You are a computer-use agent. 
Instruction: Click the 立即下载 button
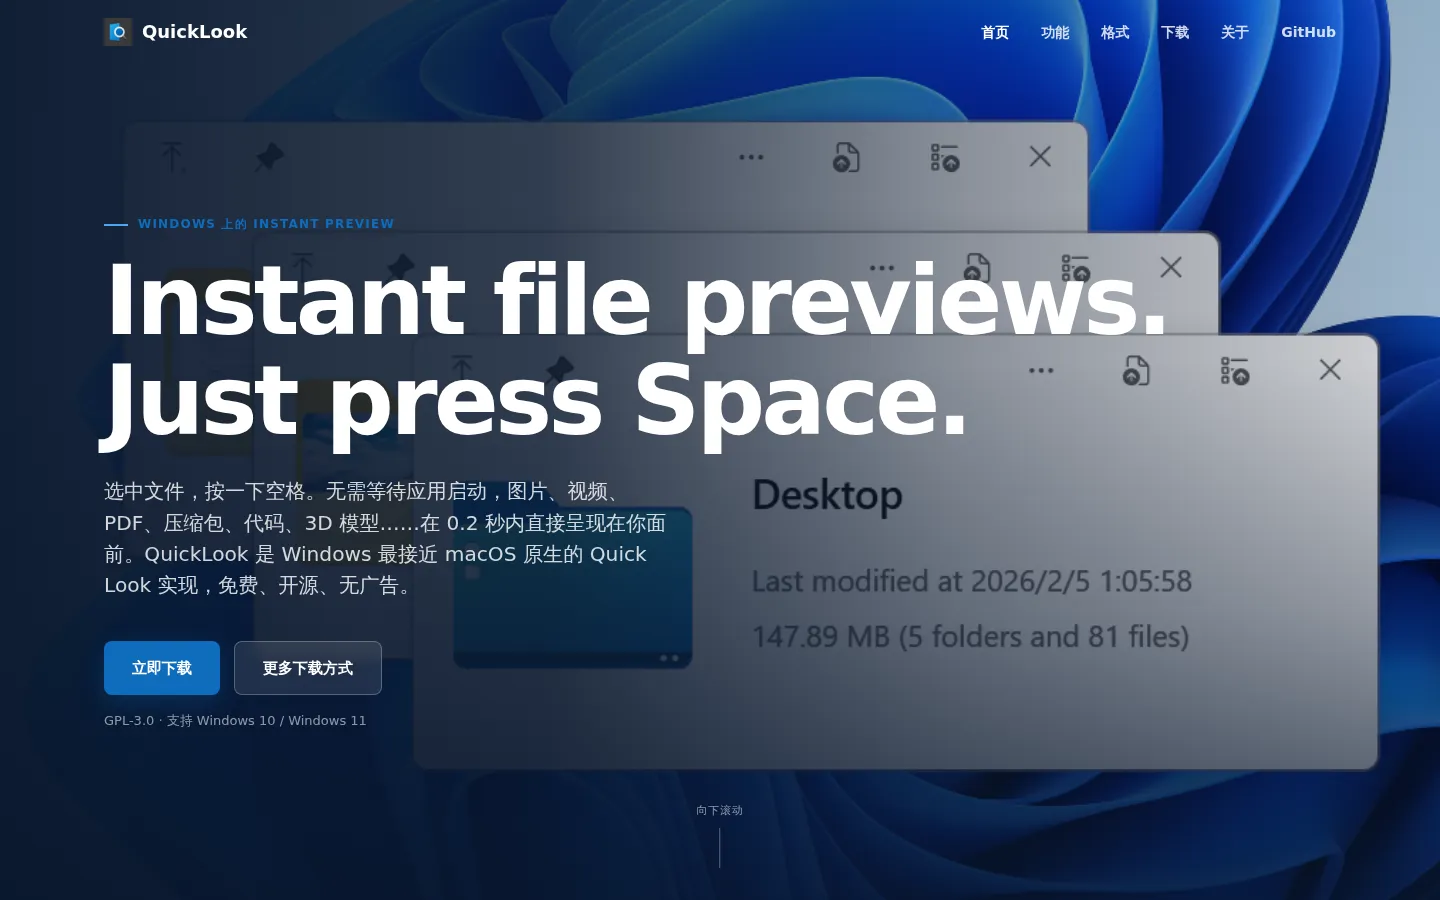[162, 668]
